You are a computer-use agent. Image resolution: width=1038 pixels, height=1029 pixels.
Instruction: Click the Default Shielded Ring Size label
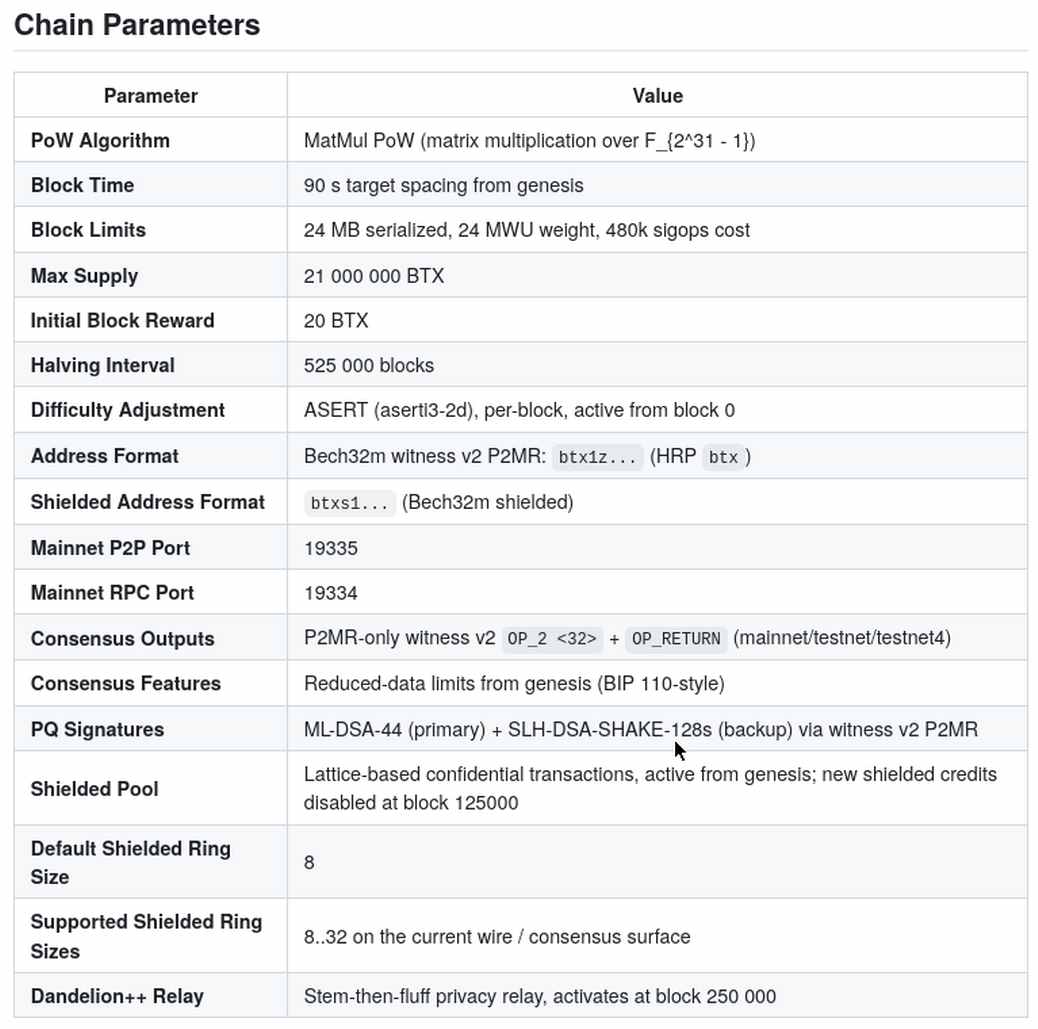[x=130, y=862]
